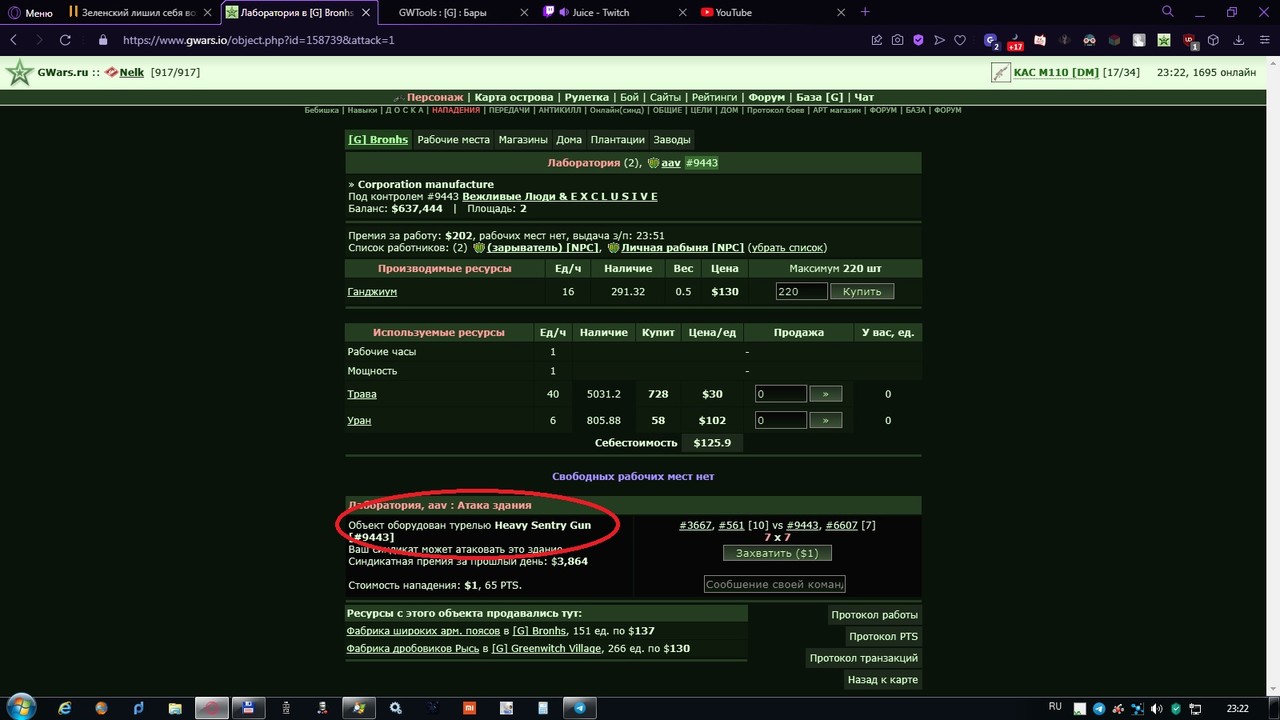Click the Ганджиум quantity field showing 220
This screenshot has width=1280, height=720.
(x=801, y=292)
